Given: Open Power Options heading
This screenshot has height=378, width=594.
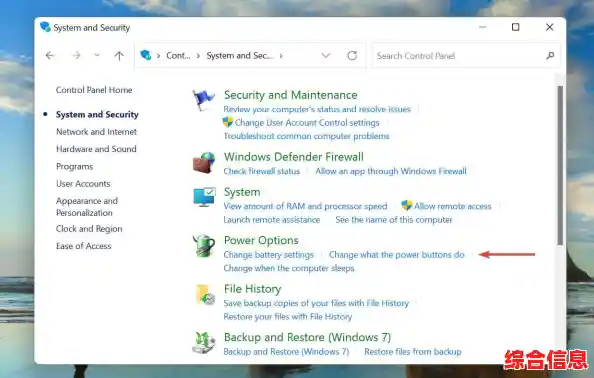Looking at the screenshot, I should 261,240.
